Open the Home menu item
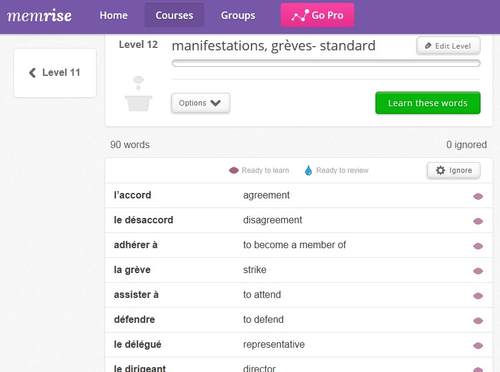 pyautogui.click(x=113, y=15)
